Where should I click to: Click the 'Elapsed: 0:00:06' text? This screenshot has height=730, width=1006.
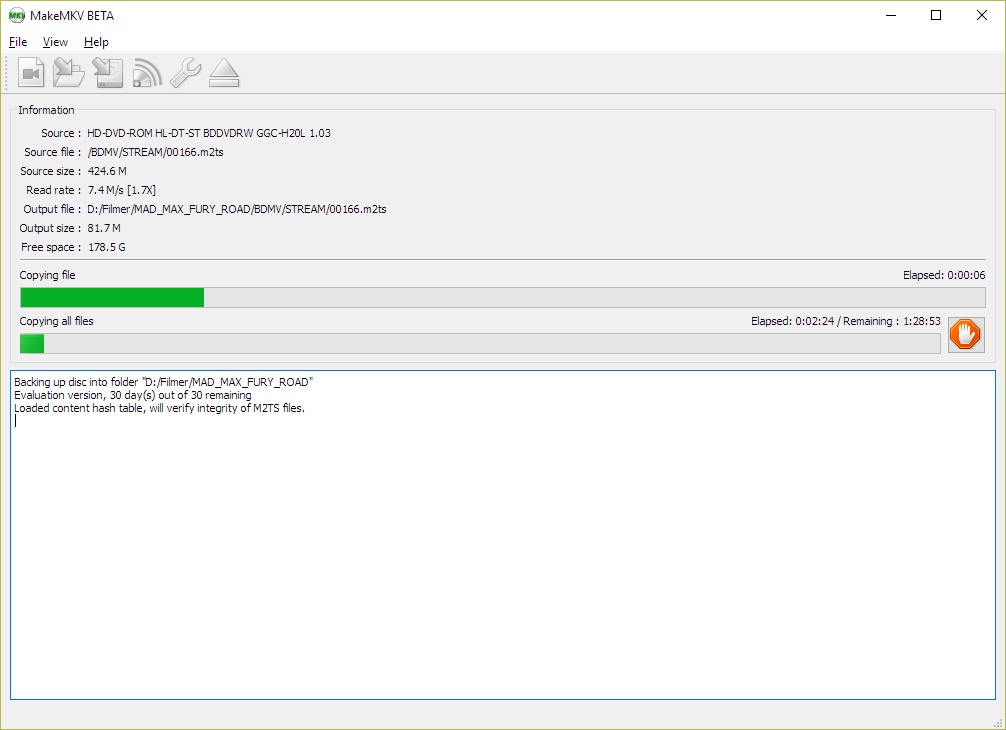tap(944, 275)
